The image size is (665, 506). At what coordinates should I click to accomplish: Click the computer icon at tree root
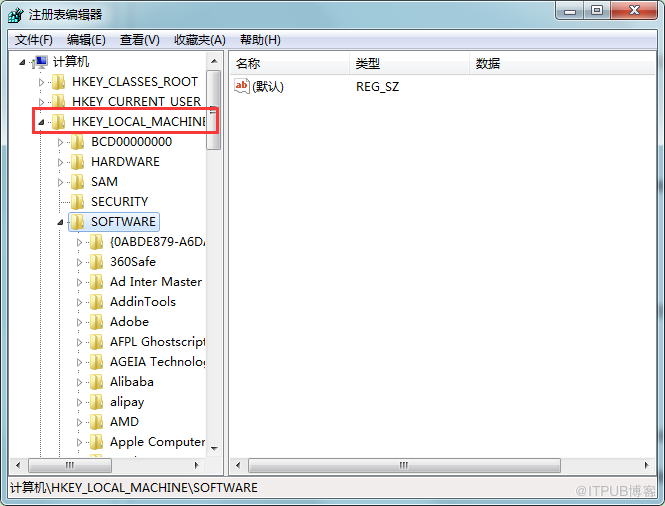coord(40,62)
